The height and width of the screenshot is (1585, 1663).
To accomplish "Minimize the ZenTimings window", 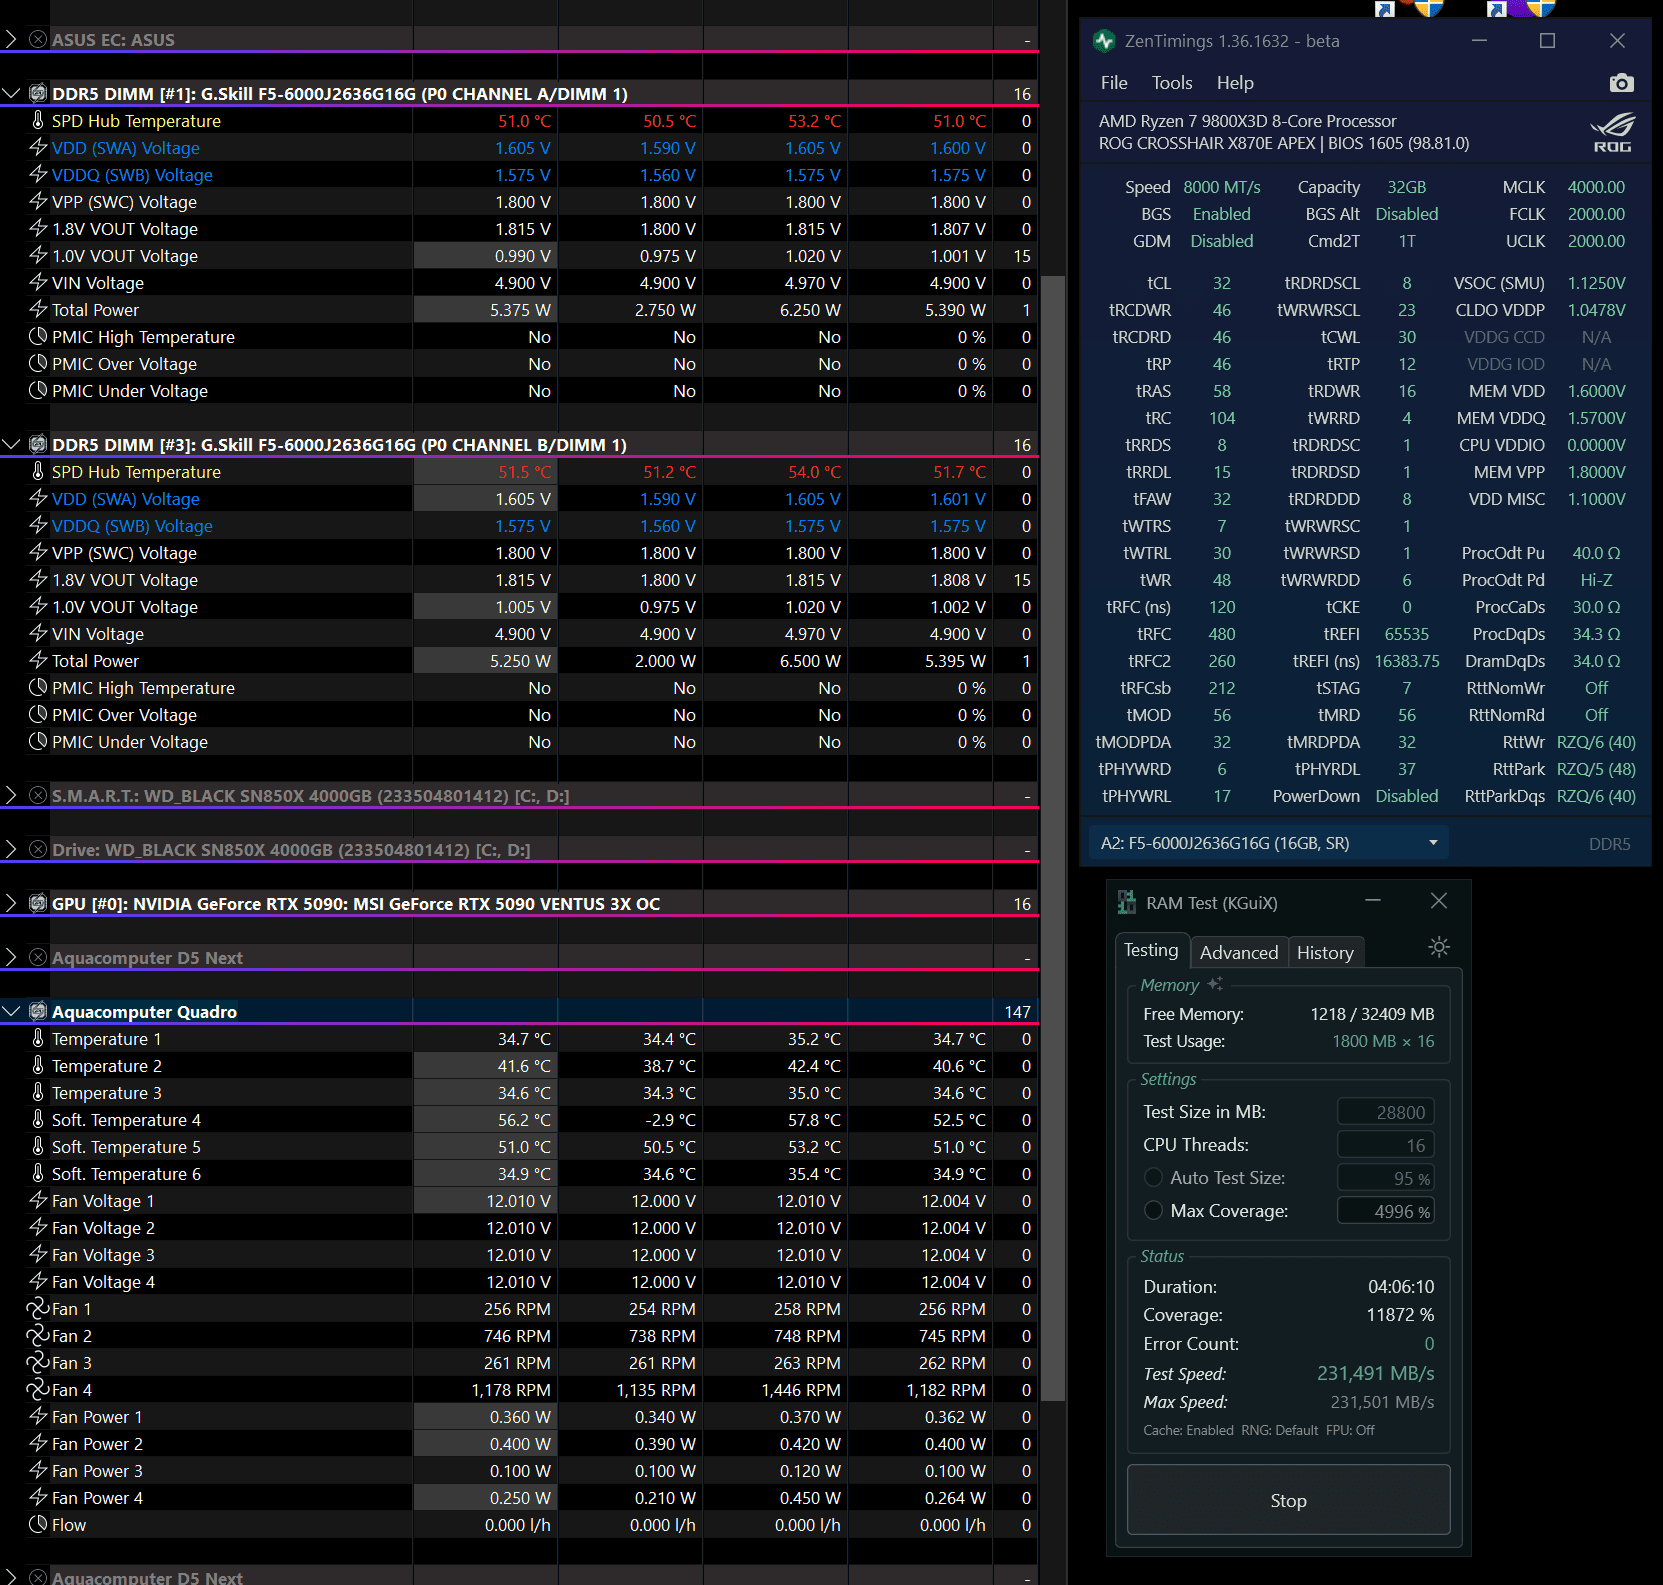I will pos(1479,41).
